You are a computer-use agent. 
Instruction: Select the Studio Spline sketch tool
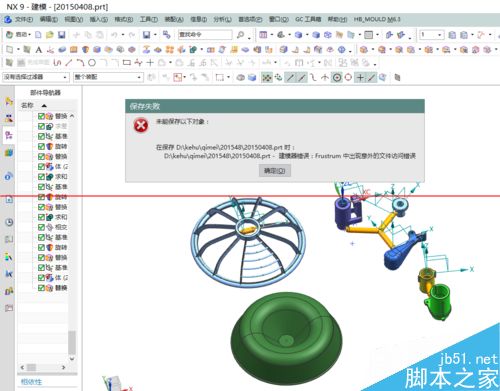pos(138,62)
